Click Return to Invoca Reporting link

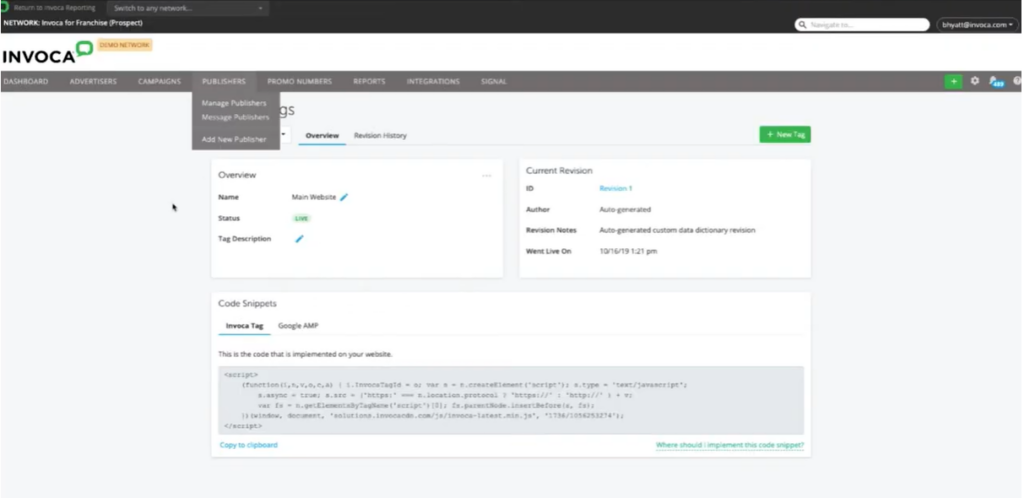click(54, 8)
